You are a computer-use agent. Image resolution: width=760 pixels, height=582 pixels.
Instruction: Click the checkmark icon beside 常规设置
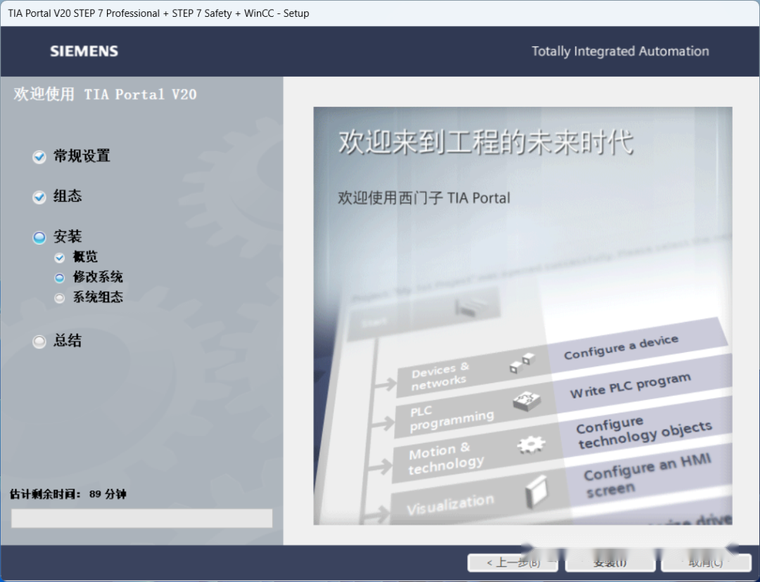point(39,157)
